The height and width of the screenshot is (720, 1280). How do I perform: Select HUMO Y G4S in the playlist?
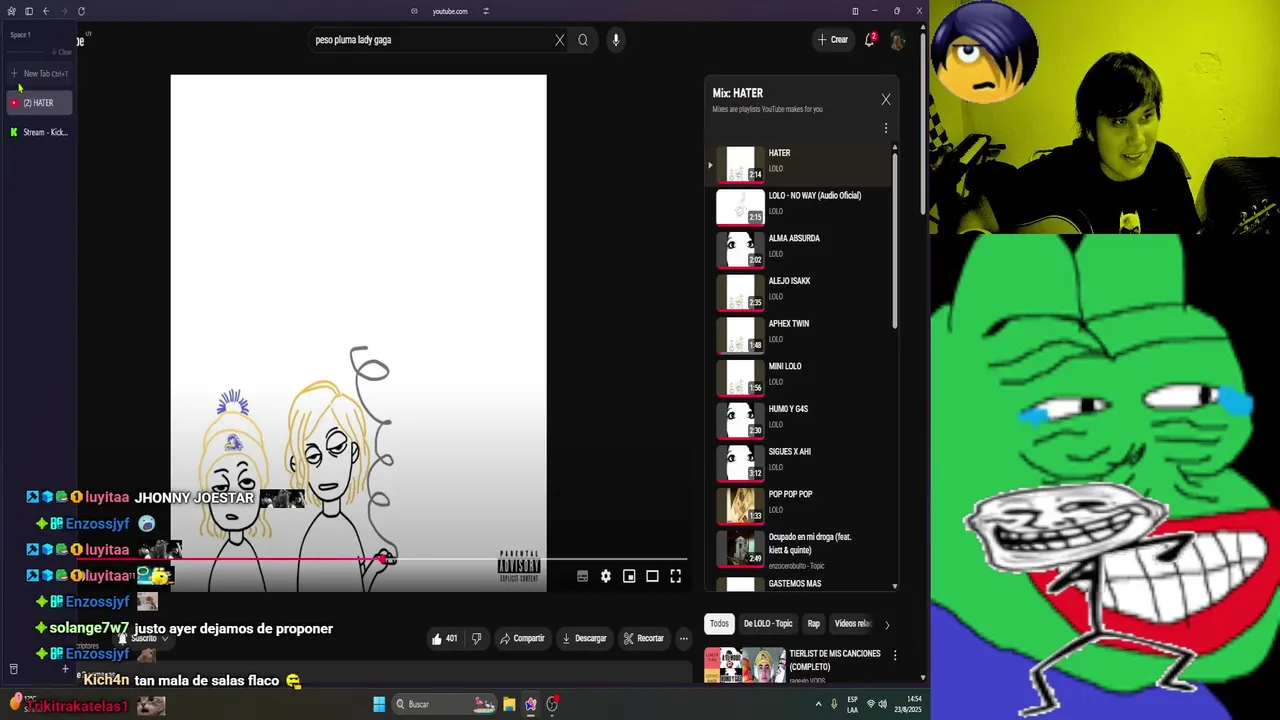(x=800, y=419)
